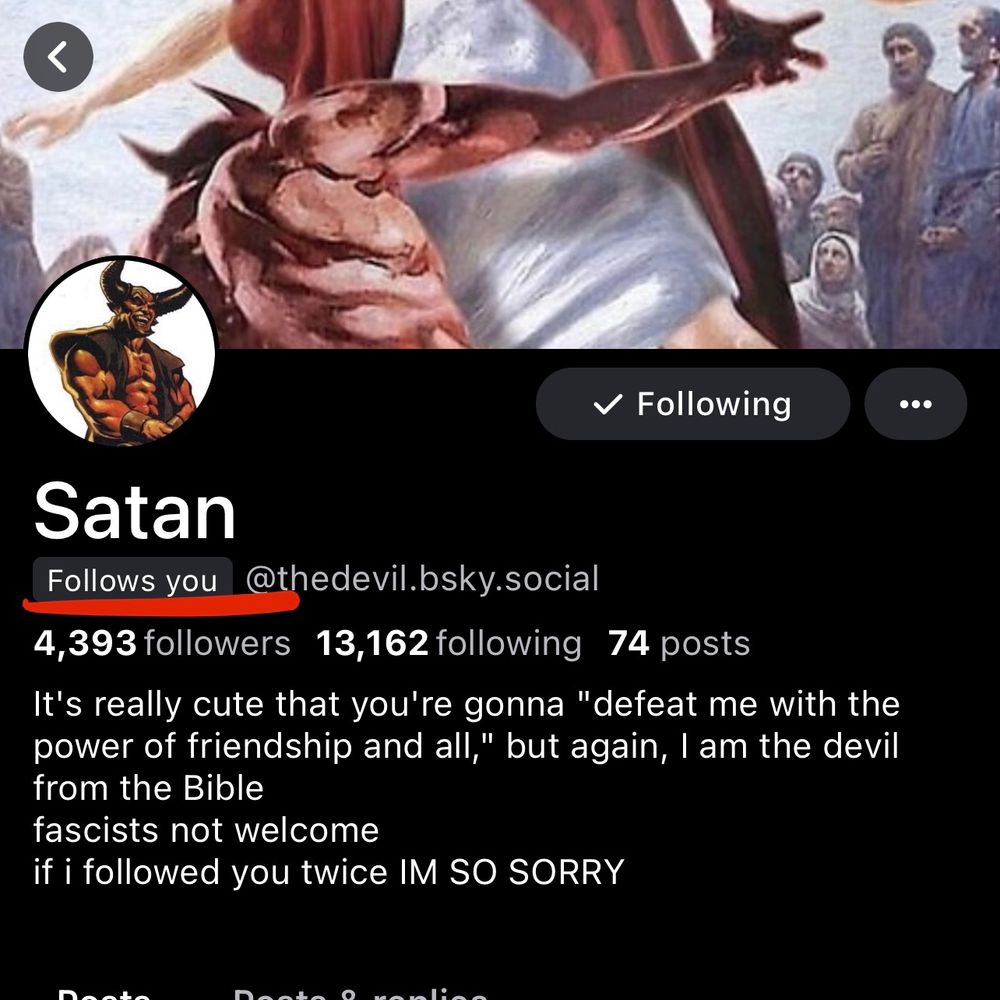Image resolution: width=1000 pixels, height=1000 pixels.
Task: Tap Follows you indicator to toggle view
Action: point(129,578)
